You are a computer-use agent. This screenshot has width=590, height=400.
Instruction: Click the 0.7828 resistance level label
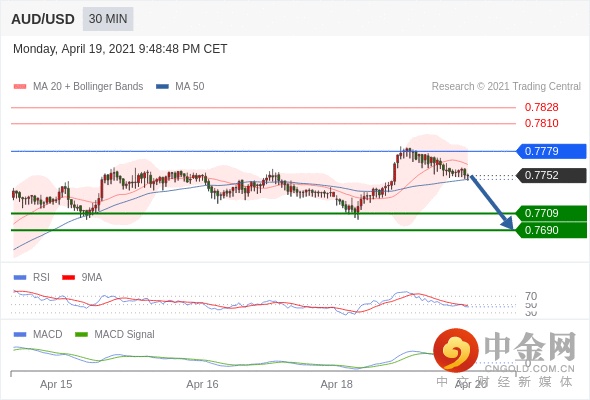point(541,107)
